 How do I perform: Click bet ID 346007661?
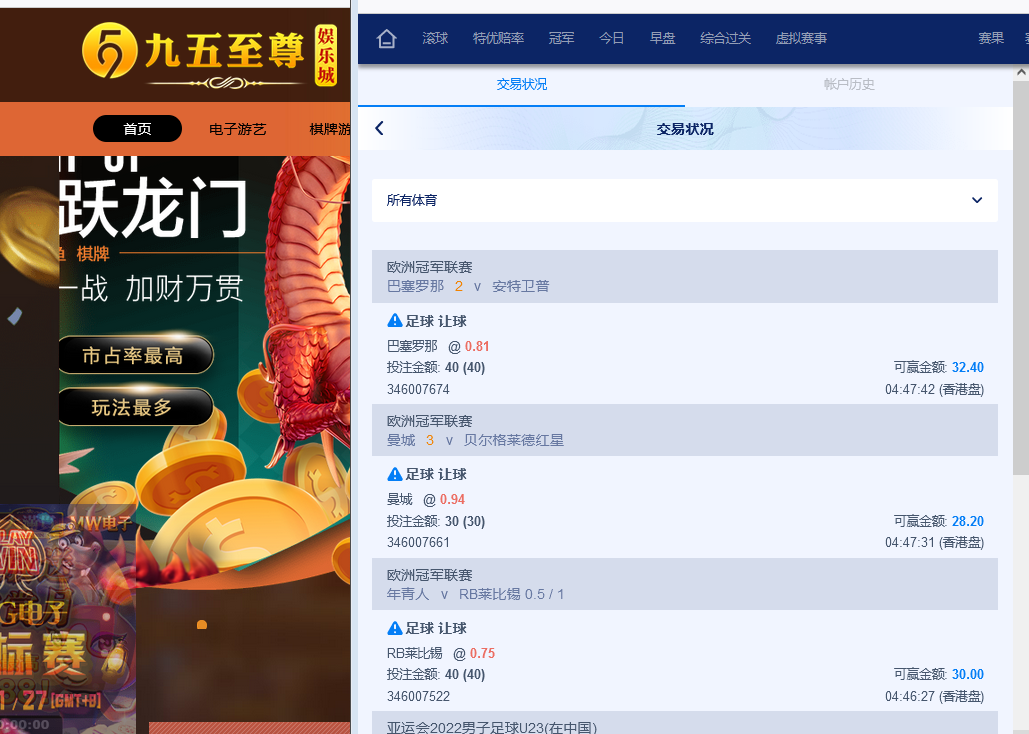tap(418, 543)
